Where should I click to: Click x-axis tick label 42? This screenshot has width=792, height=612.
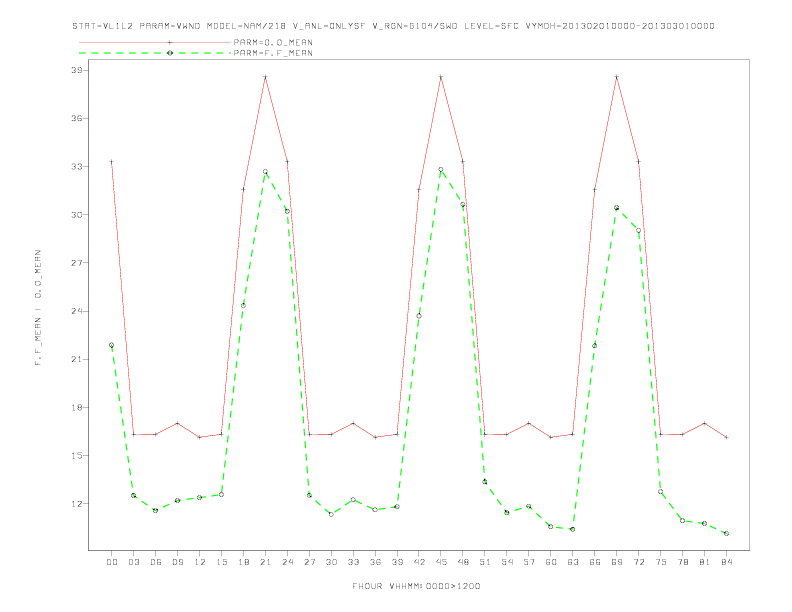pos(419,562)
